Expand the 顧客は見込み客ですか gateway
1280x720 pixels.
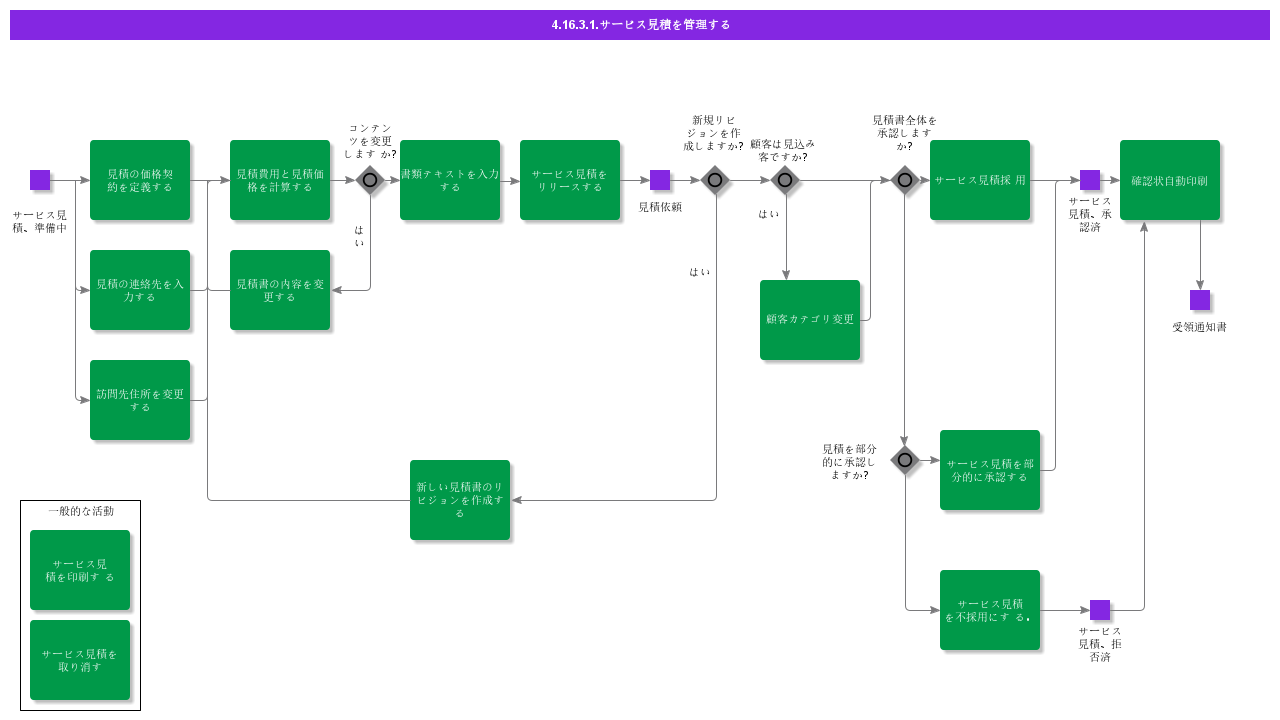pyautogui.click(x=785, y=180)
